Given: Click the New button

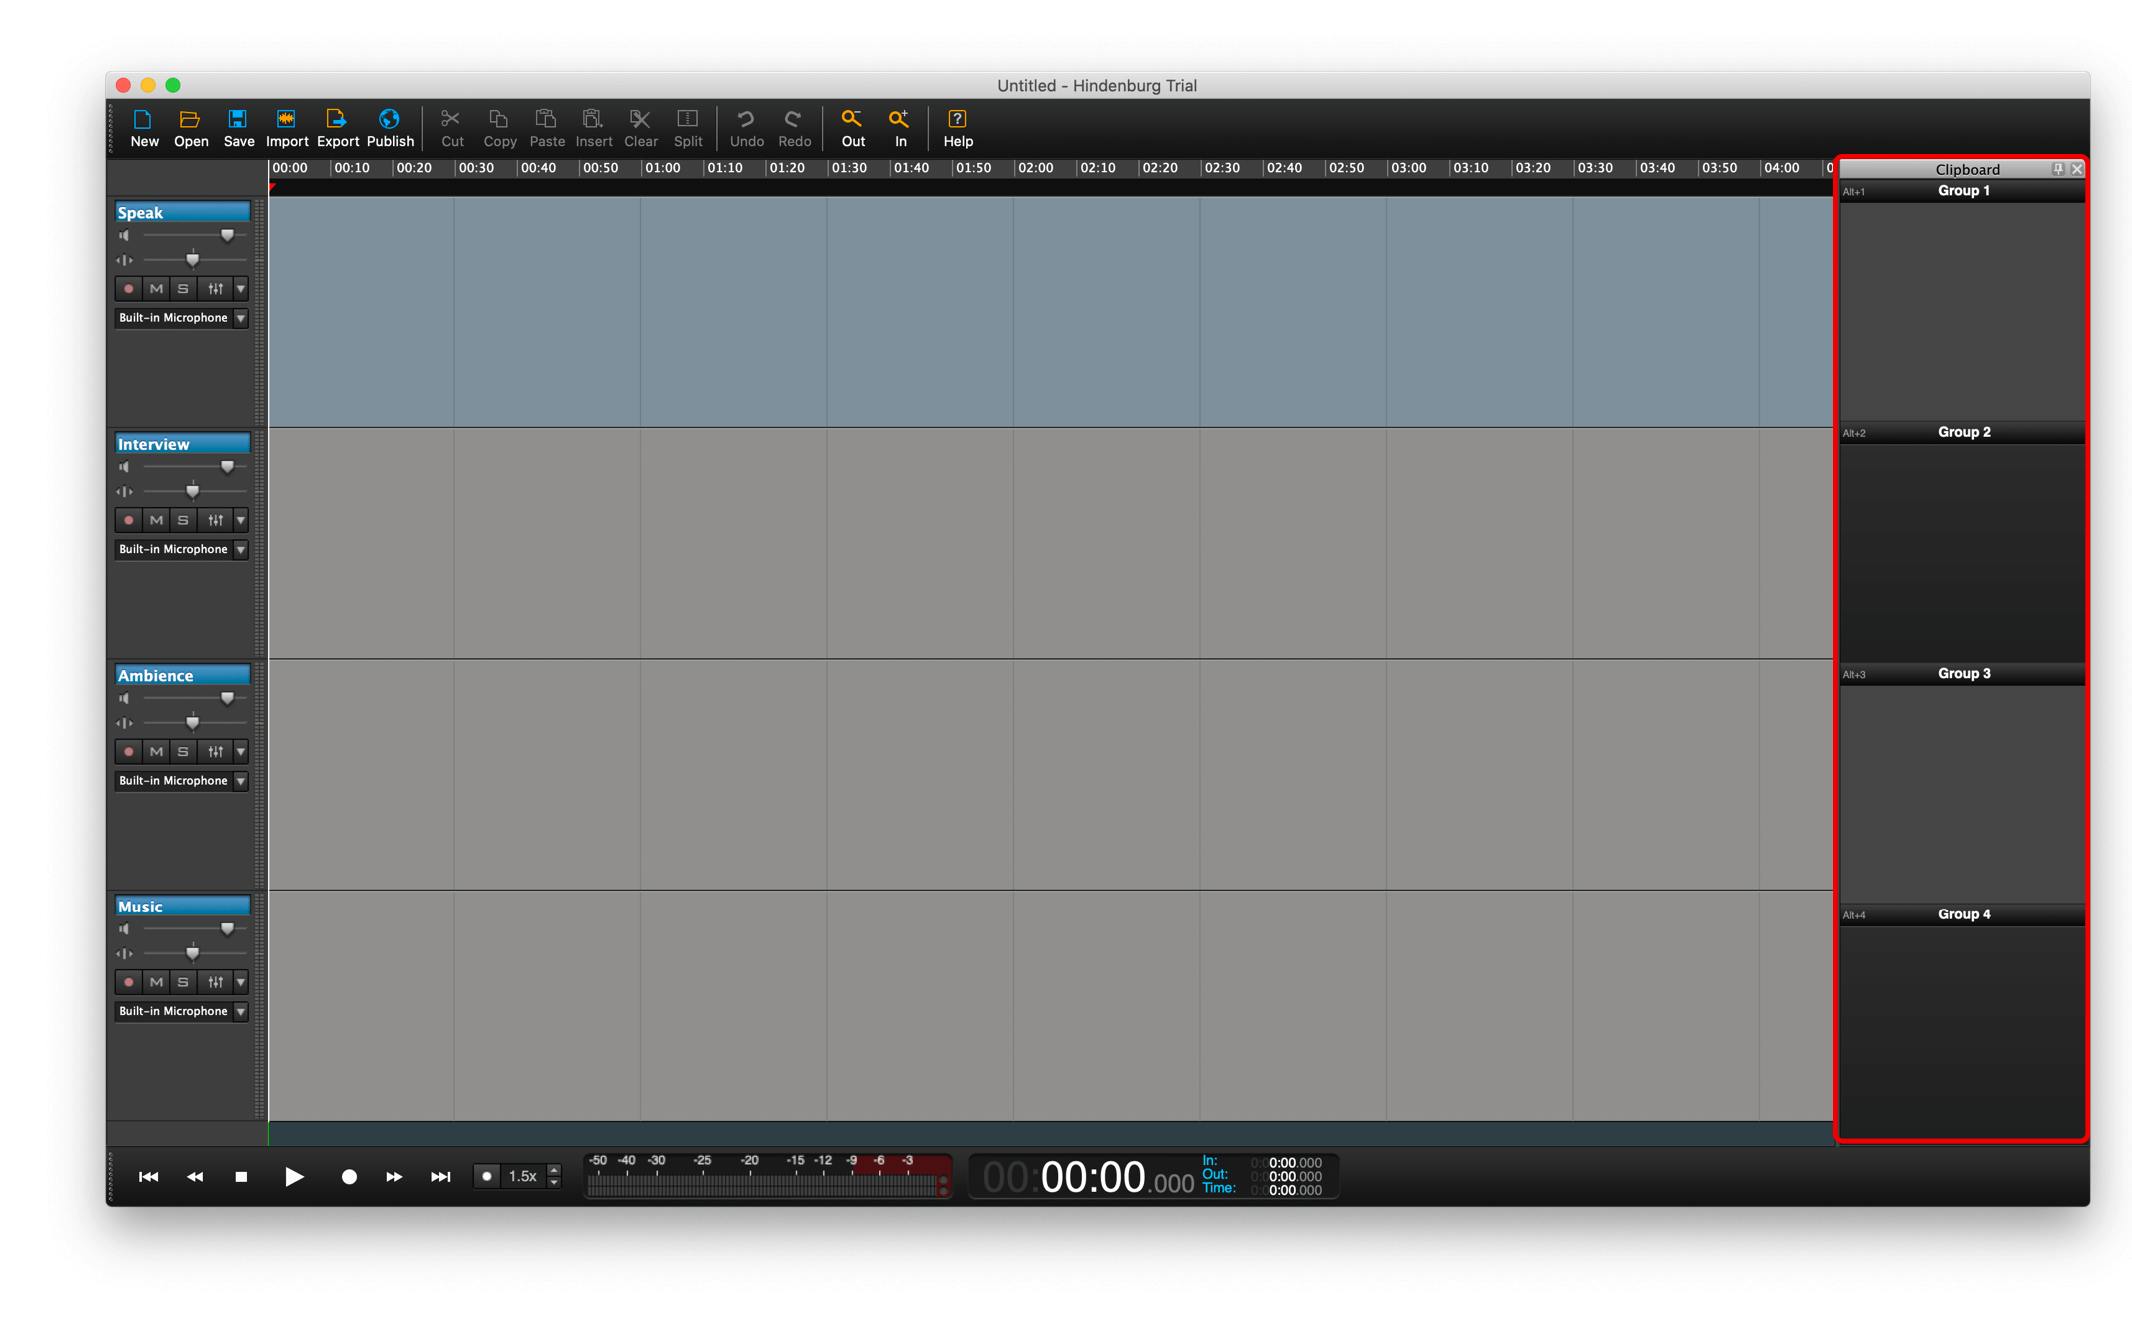Looking at the screenshot, I should (x=142, y=127).
